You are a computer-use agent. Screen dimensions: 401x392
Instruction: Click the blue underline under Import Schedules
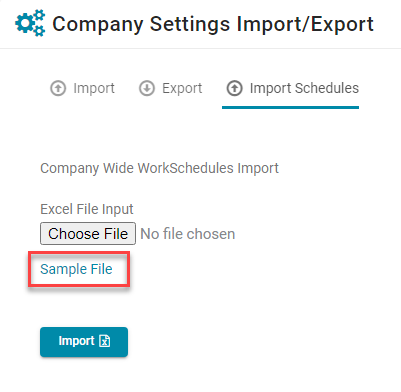(290, 107)
